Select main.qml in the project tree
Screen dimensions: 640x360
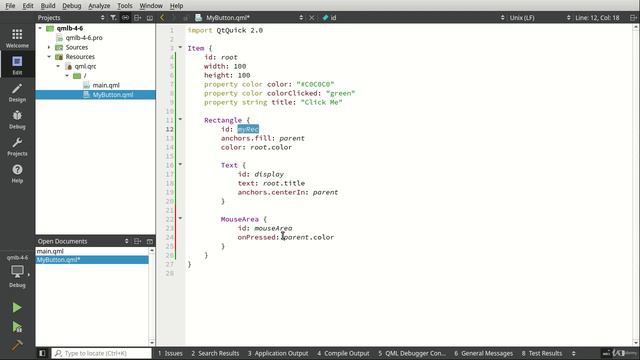click(x=106, y=85)
